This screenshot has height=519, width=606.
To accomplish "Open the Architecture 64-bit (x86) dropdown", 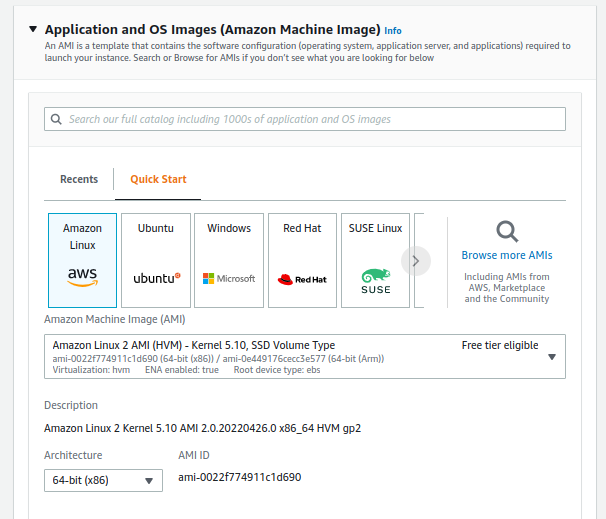I will pyautogui.click(x=103, y=480).
